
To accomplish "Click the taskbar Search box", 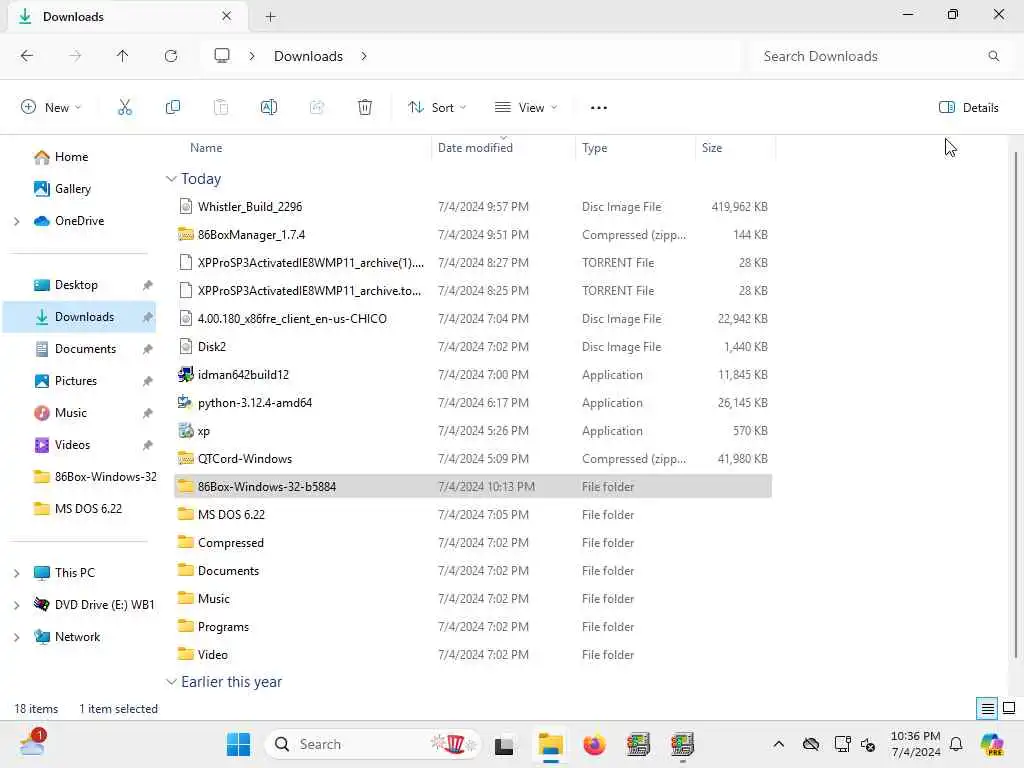I will [x=372, y=744].
